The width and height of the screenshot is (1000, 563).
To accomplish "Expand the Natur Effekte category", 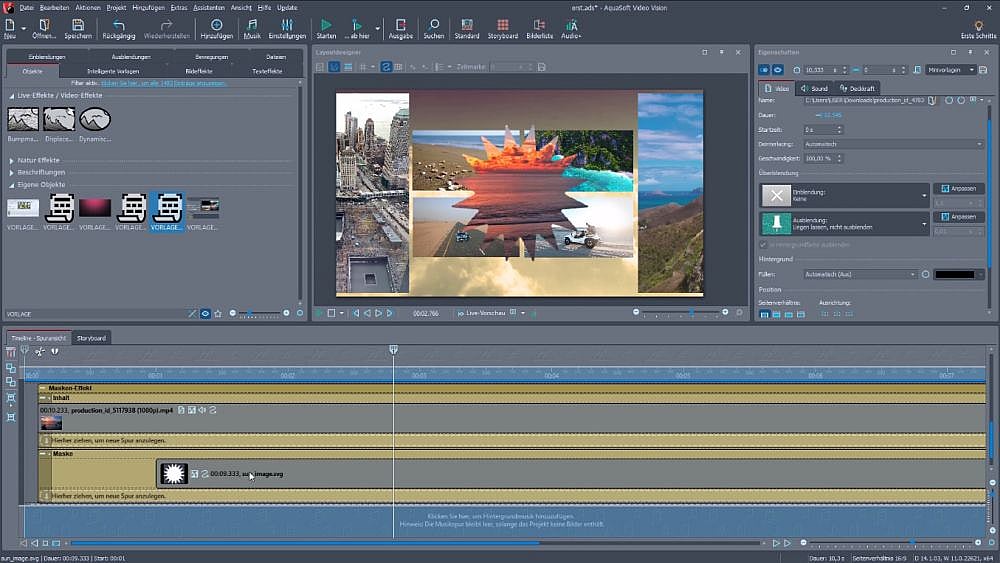I will pos(12,160).
